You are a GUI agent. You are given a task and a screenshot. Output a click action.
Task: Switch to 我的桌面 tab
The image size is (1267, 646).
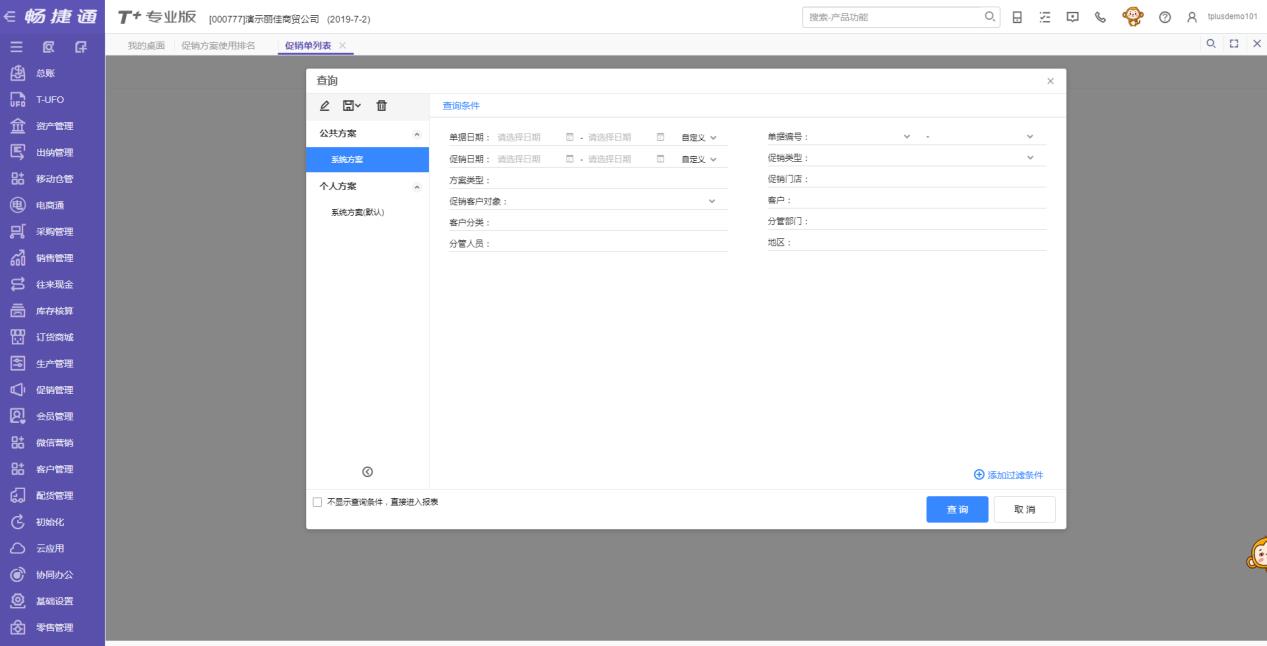coord(146,46)
